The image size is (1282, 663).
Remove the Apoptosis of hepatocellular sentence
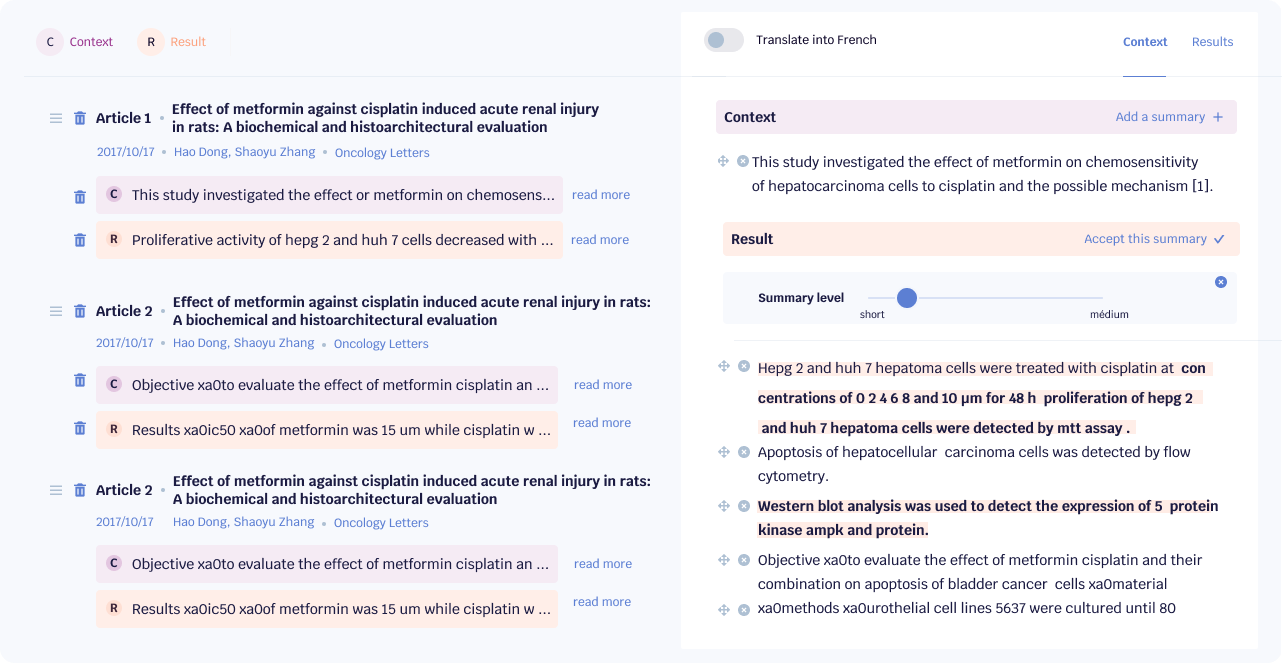pos(744,452)
